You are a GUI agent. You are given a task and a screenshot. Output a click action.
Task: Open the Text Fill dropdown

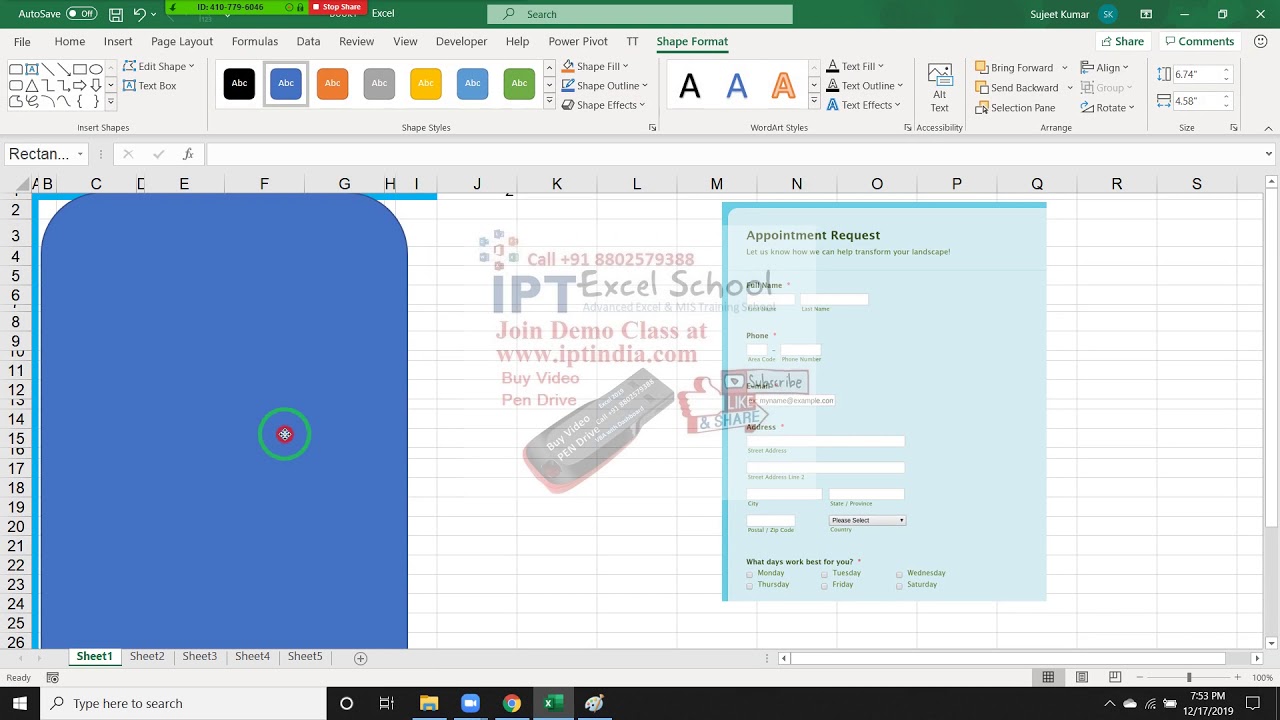click(x=855, y=66)
